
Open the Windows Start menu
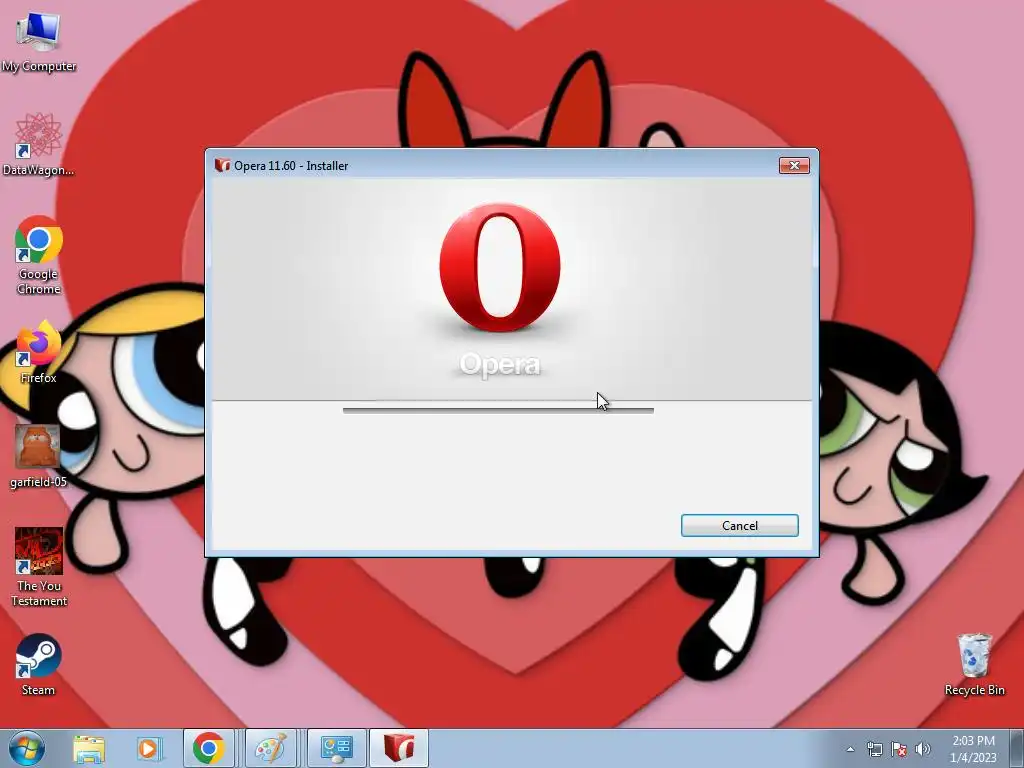point(27,748)
